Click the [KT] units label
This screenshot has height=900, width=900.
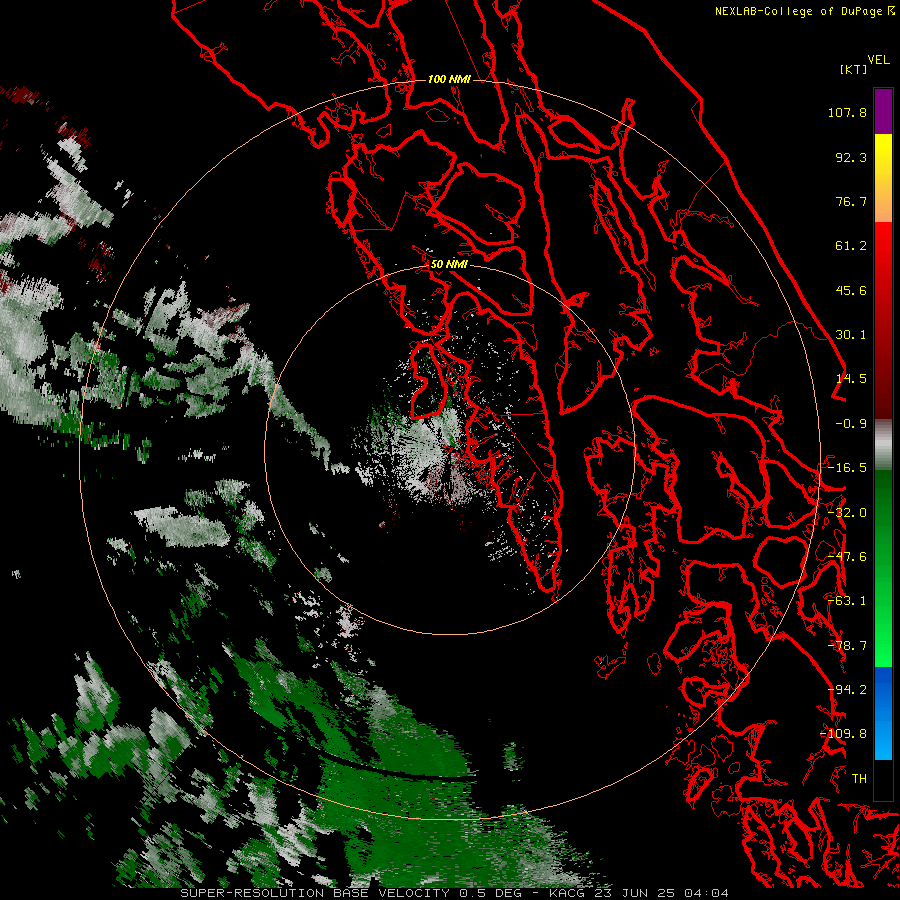(x=854, y=69)
